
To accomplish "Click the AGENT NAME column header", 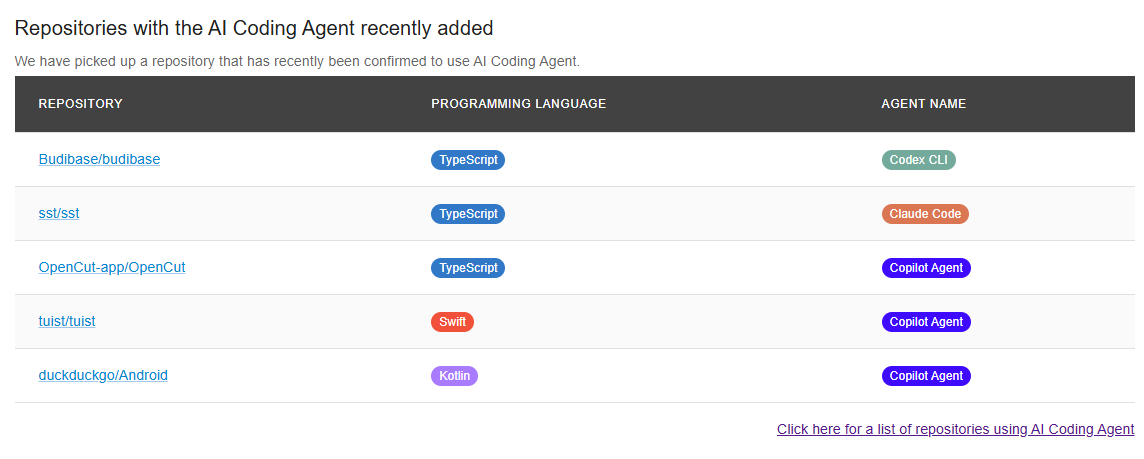I will point(924,104).
